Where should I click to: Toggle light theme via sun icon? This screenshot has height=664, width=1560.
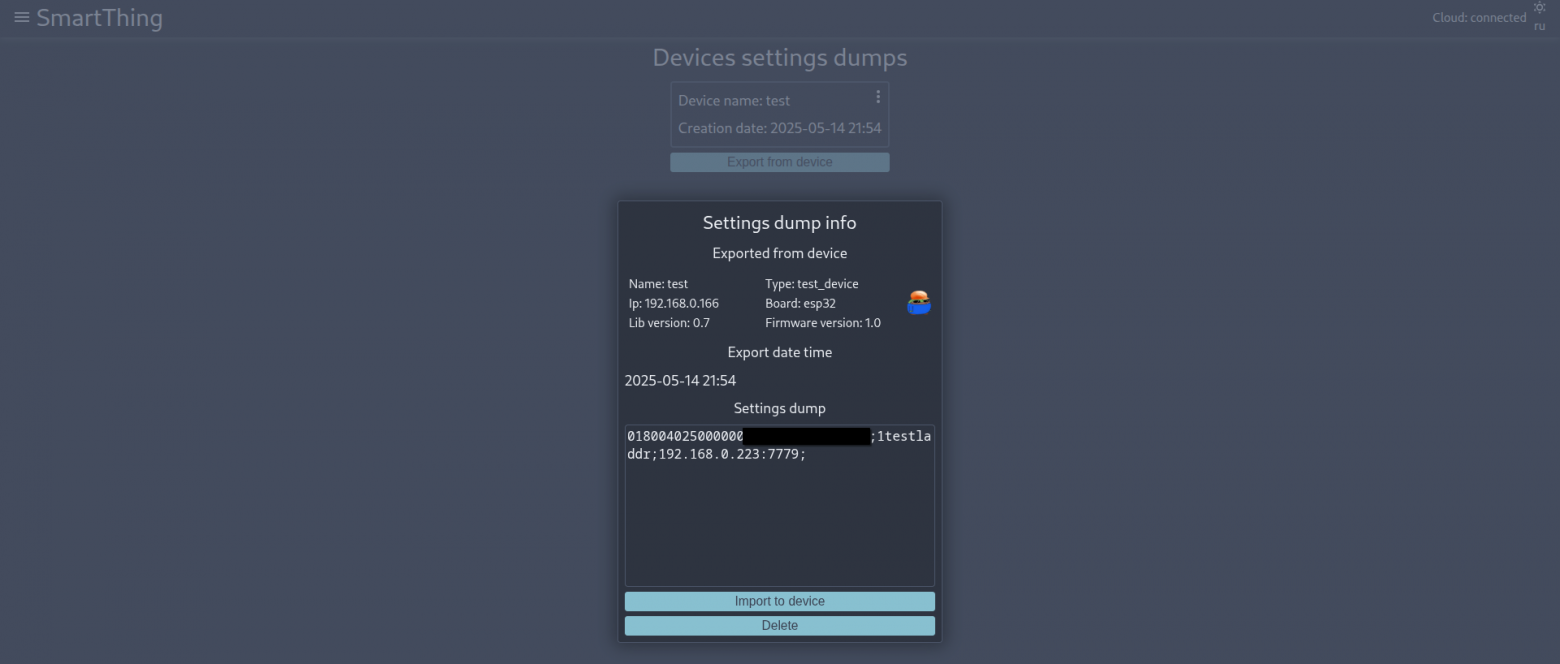click(1539, 8)
